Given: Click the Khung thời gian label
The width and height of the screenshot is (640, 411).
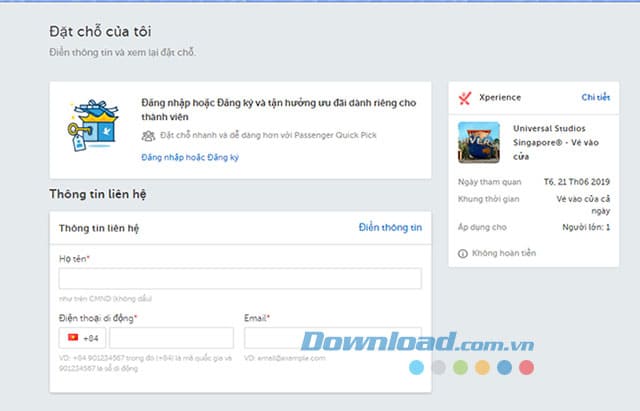Looking at the screenshot, I should tap(489, 199).
